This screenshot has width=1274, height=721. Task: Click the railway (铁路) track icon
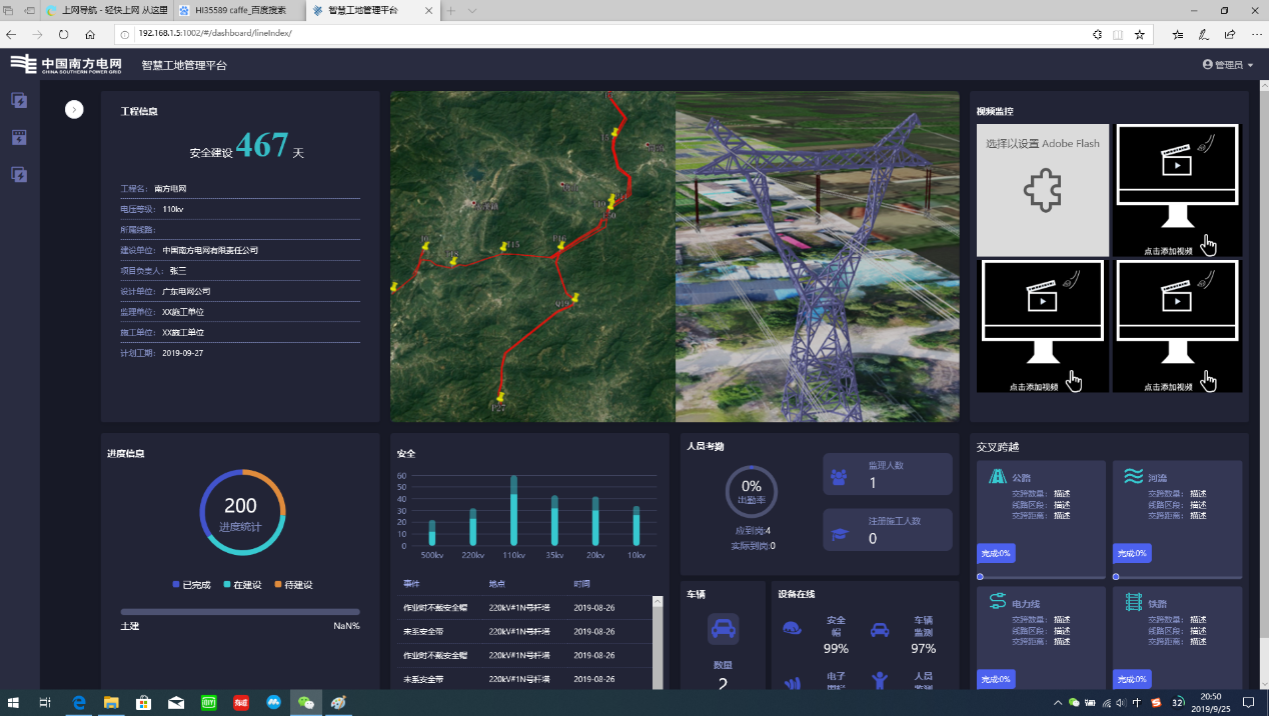[1133, 602]
